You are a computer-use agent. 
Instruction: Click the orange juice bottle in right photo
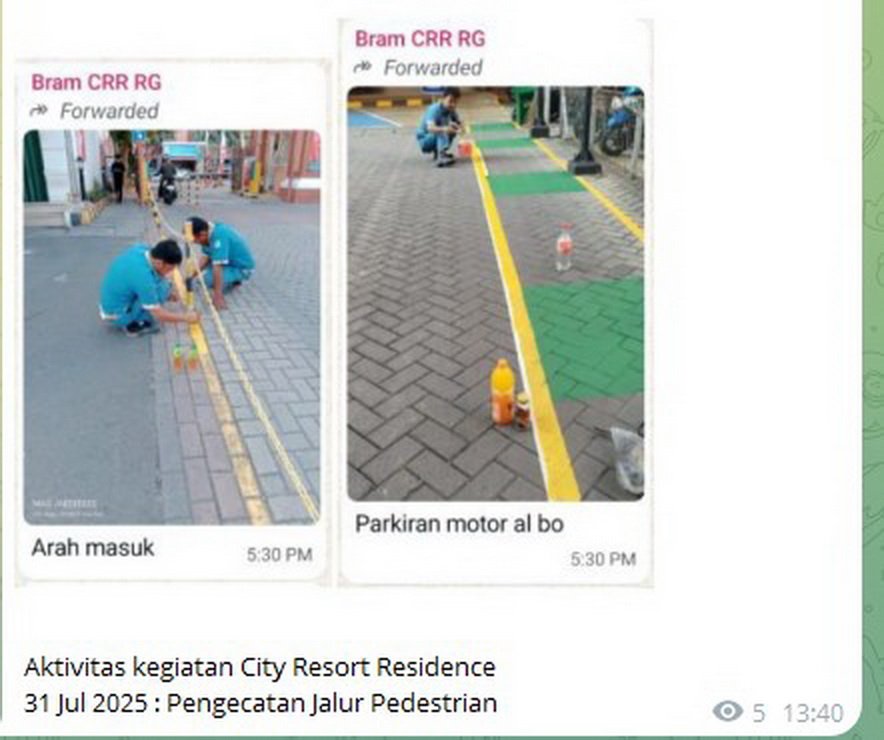coord(502,392)
